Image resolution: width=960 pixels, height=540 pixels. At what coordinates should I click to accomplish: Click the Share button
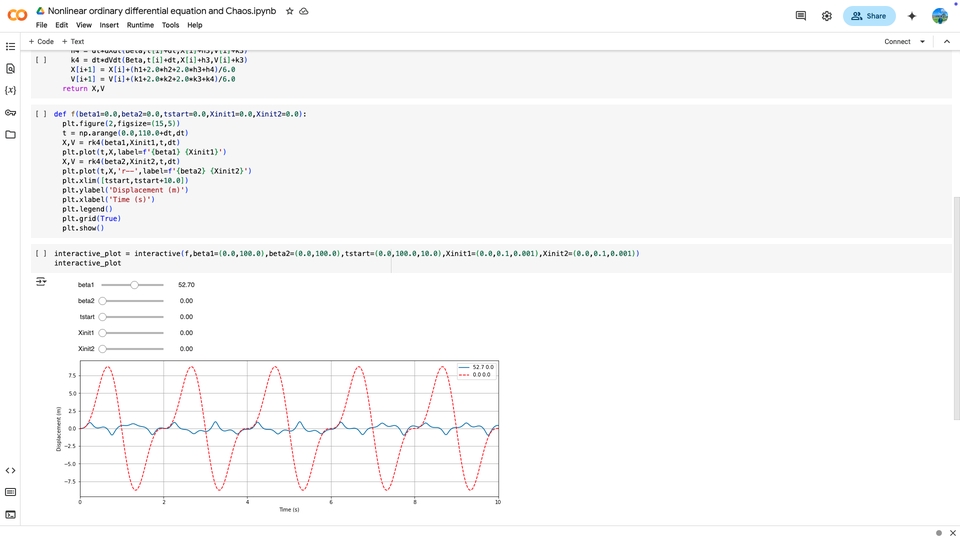pos(869,16)
